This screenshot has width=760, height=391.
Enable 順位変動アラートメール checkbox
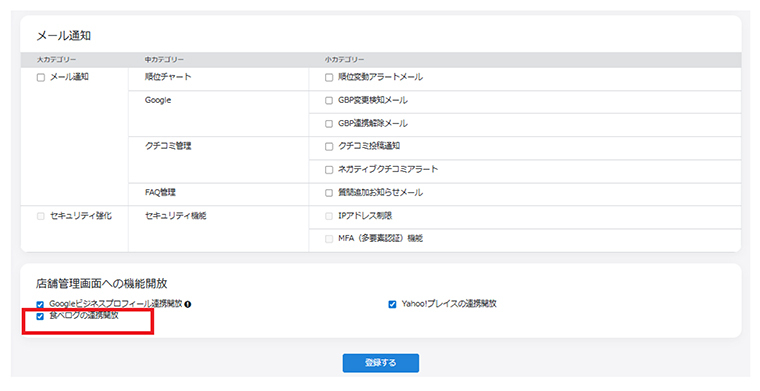tap(329, 78)
